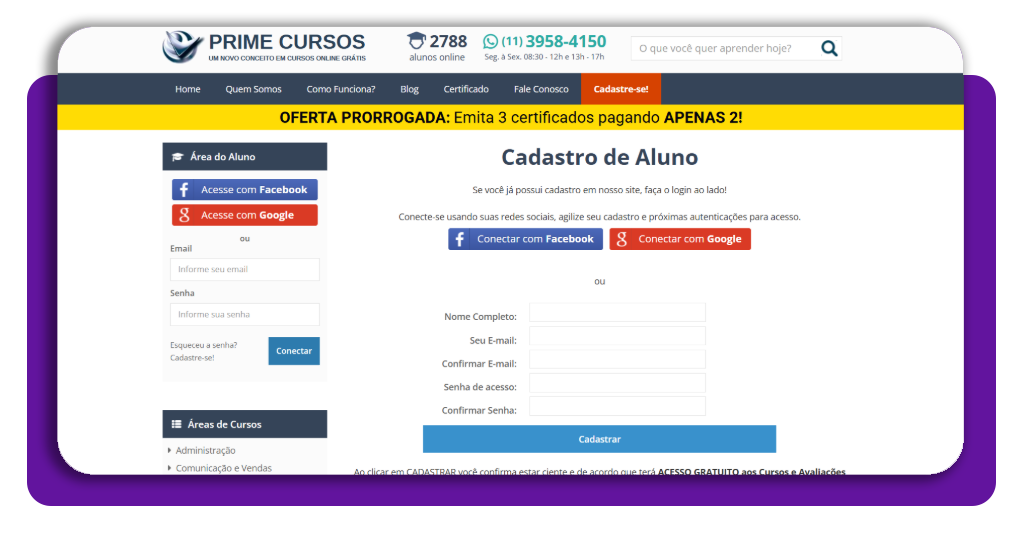This screenshot has width=1024, height=536.
Task: Open the Home menu item
Action: click(x=187, y=89)
